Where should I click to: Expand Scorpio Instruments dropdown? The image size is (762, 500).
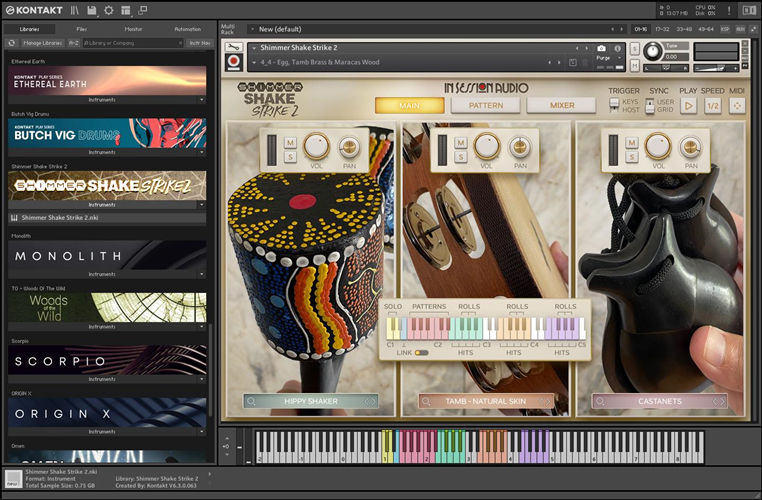(202, 379)
